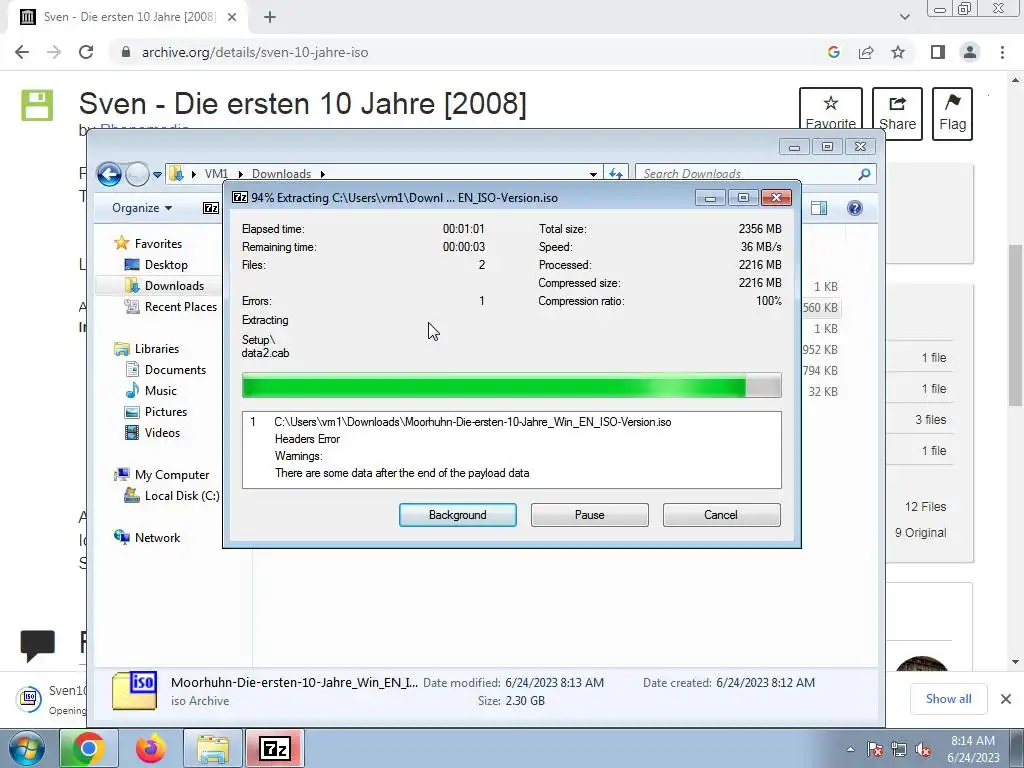Viewport: 1024px width, 768px height.
Task: Toggle the Explorer preview pane icon
Action: coord(819,208)
